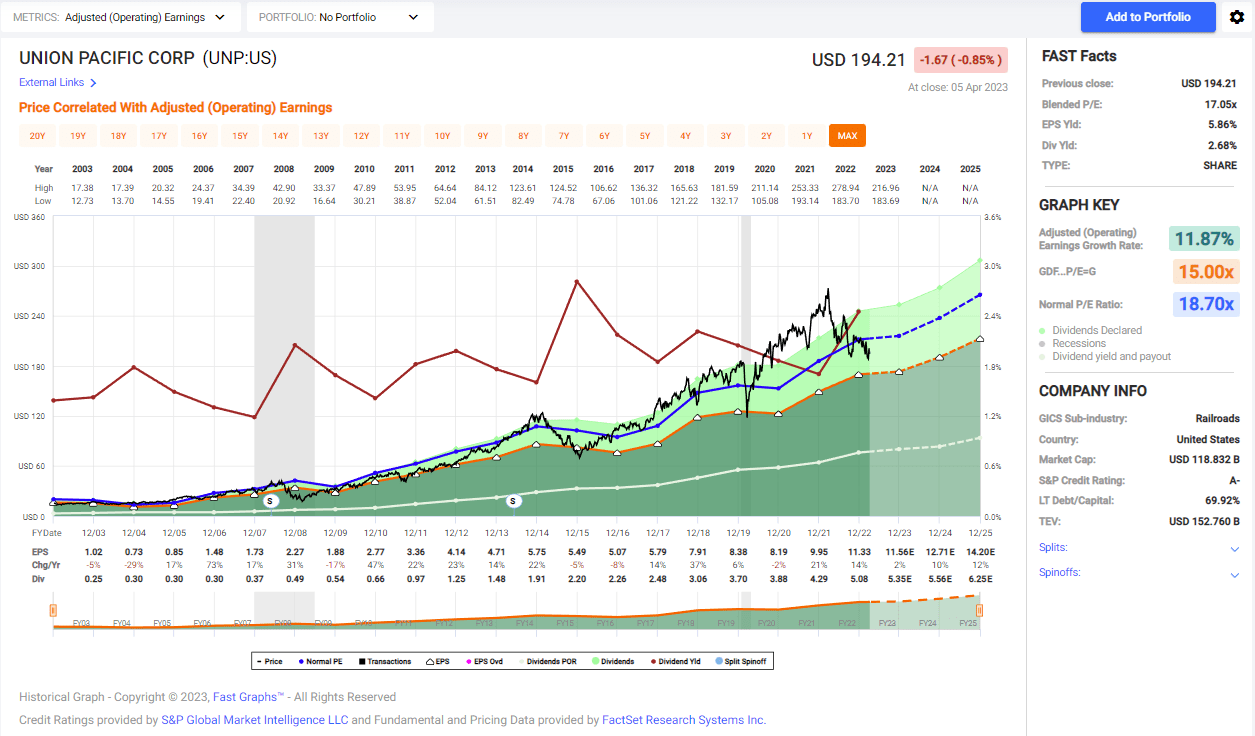Select the 9Y time range
Image resolution: width=1255 pixels, height=736 pixels.
click(483, 136)
